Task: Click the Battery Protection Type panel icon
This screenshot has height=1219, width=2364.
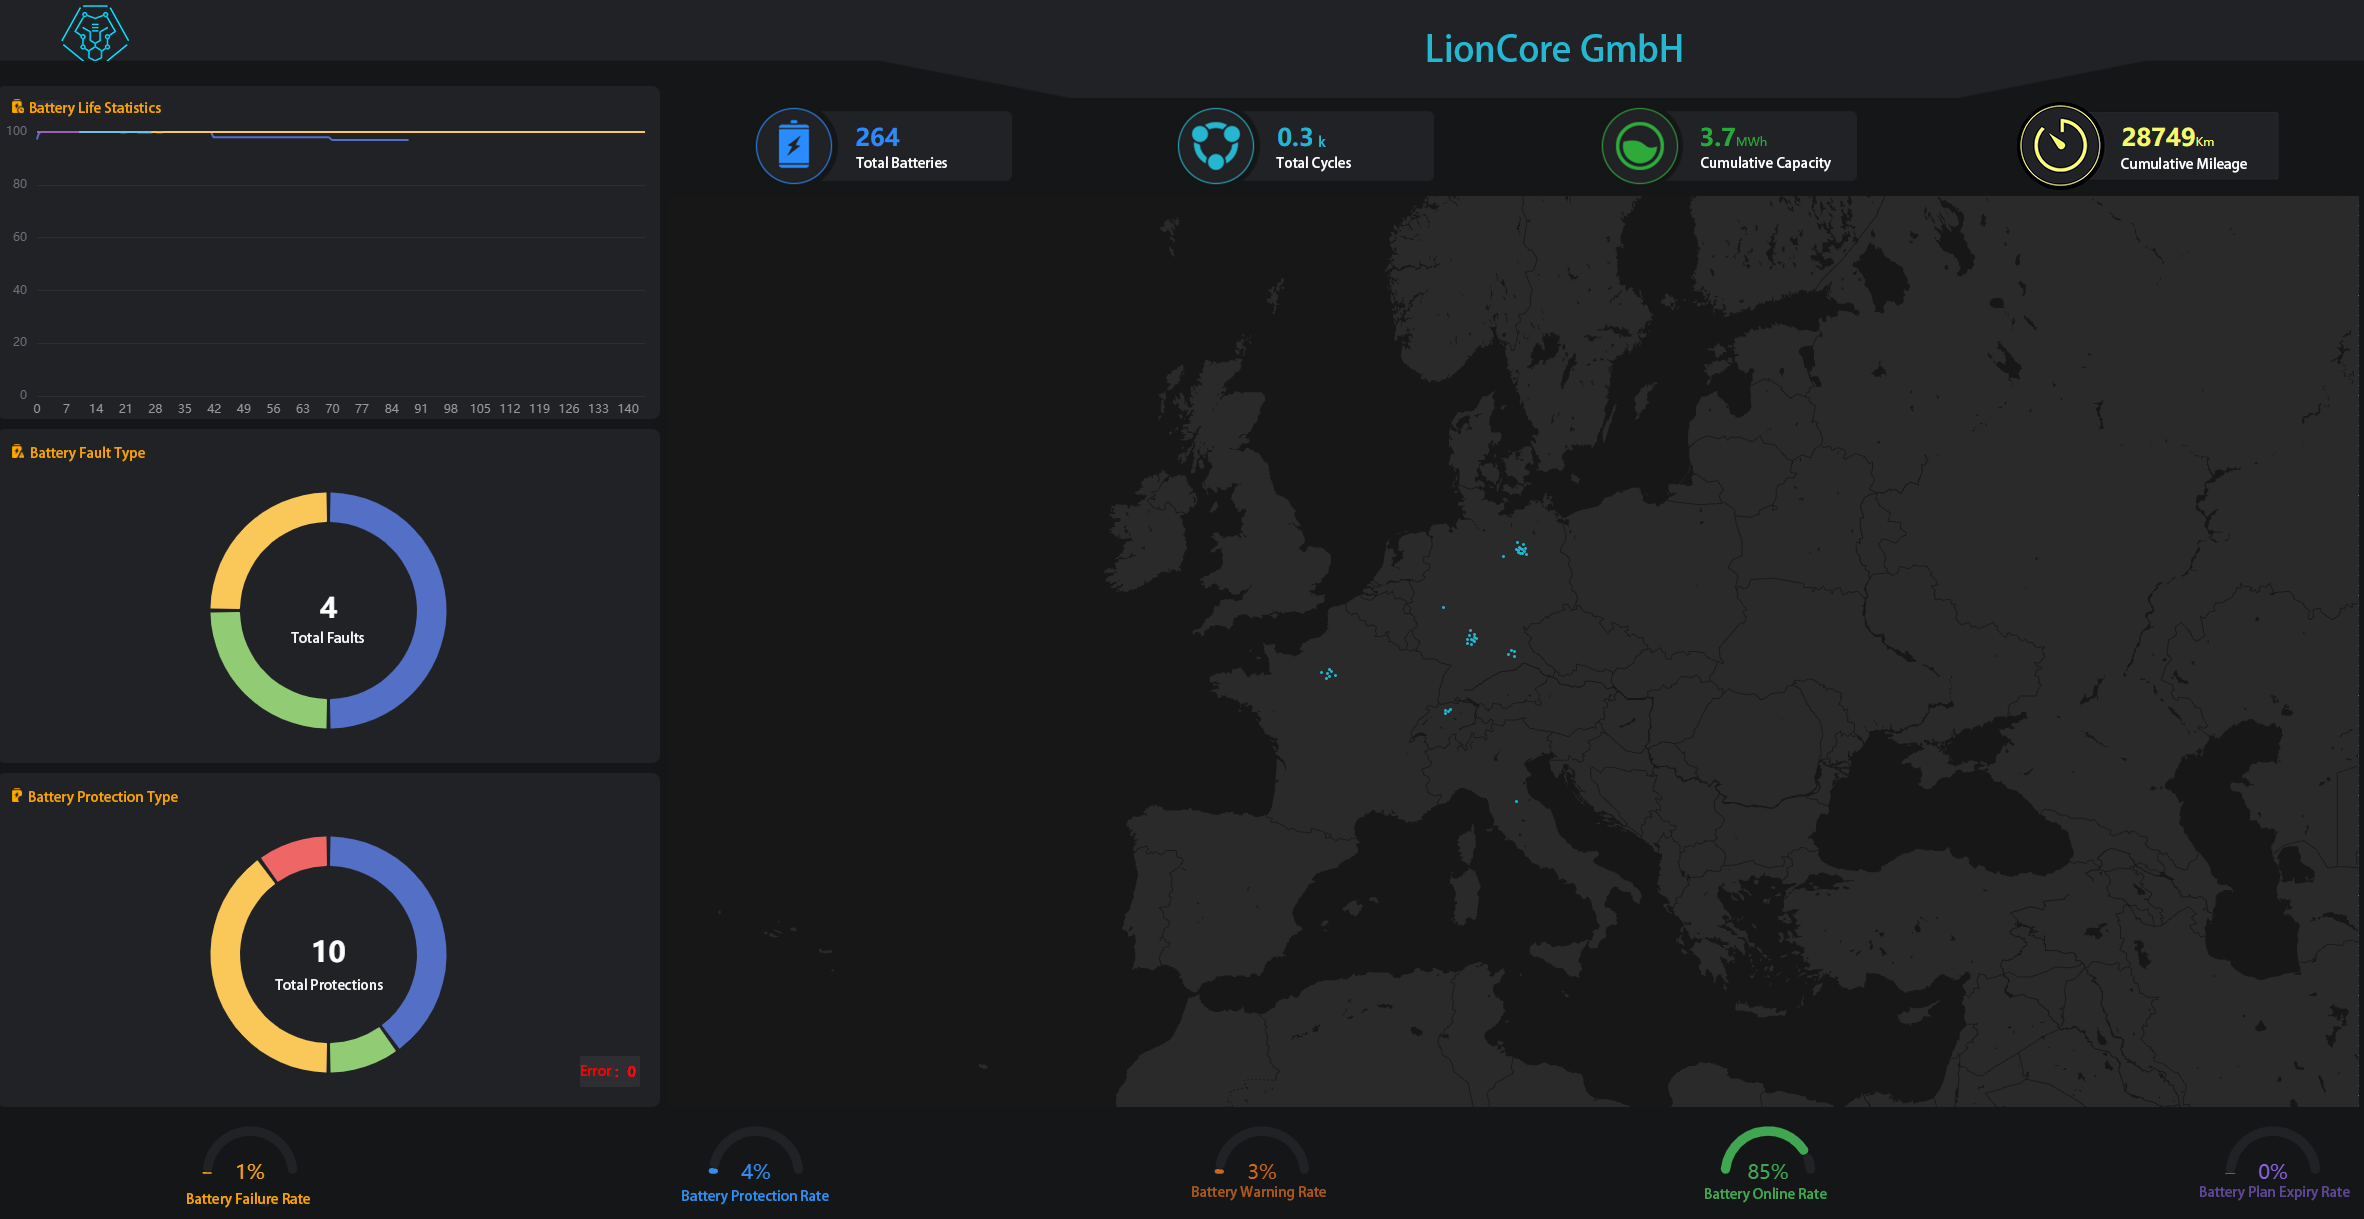Action: (x=17, y=796)
